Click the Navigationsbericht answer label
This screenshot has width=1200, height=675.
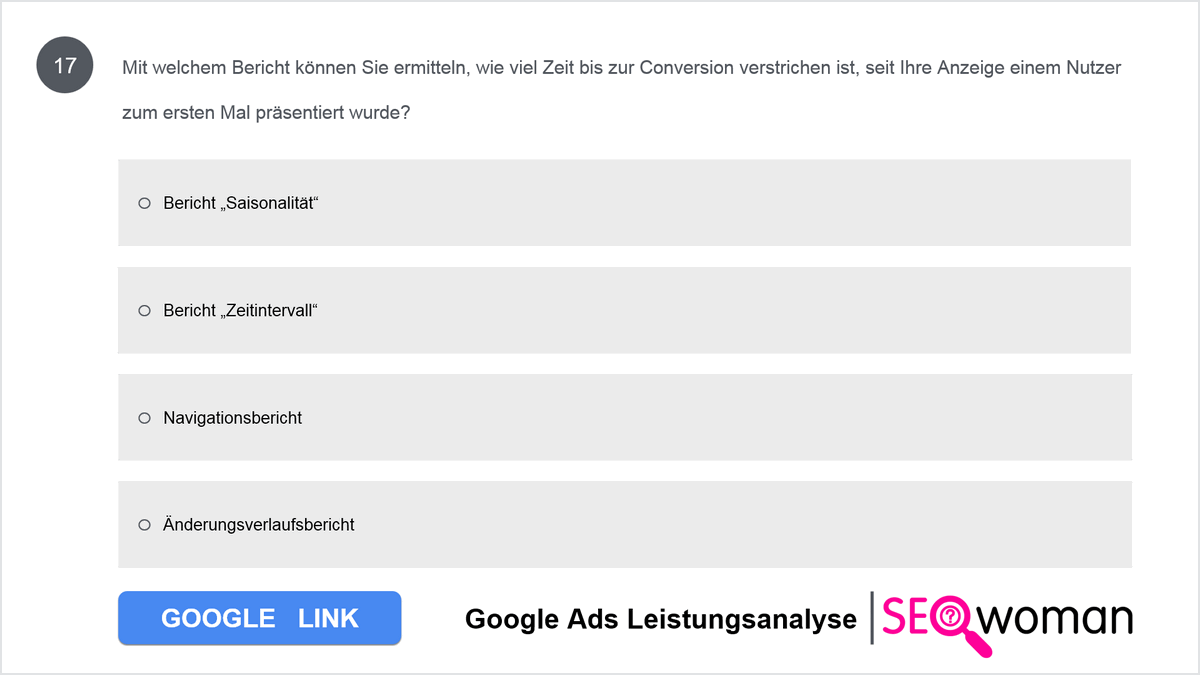click(233, 417)
